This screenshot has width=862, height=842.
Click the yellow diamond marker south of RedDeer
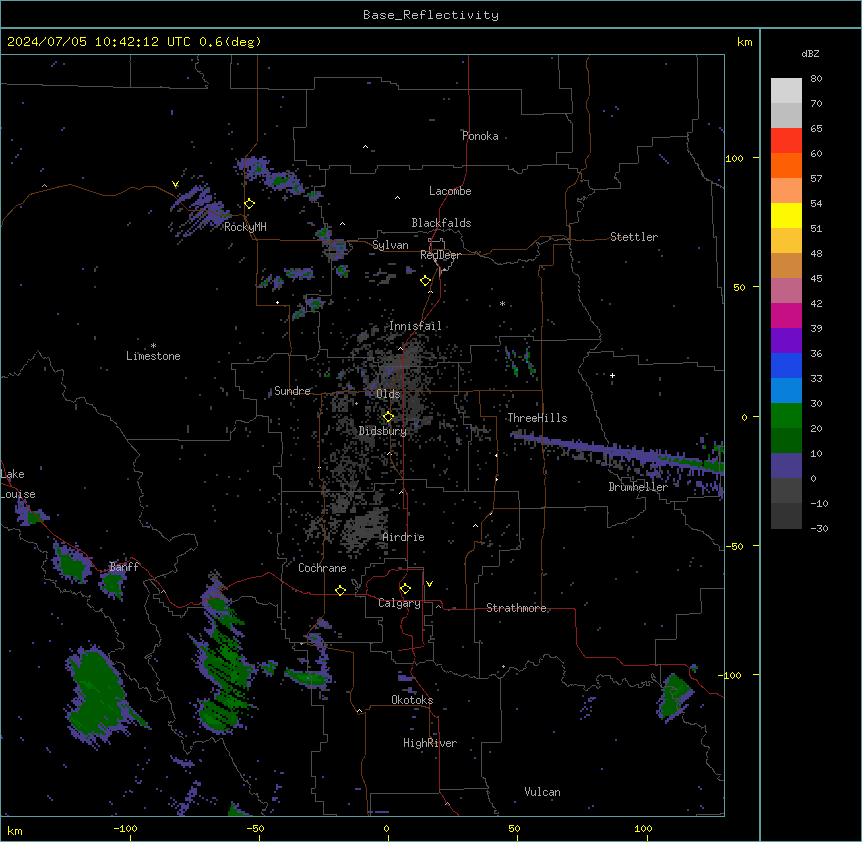[426, 281]
